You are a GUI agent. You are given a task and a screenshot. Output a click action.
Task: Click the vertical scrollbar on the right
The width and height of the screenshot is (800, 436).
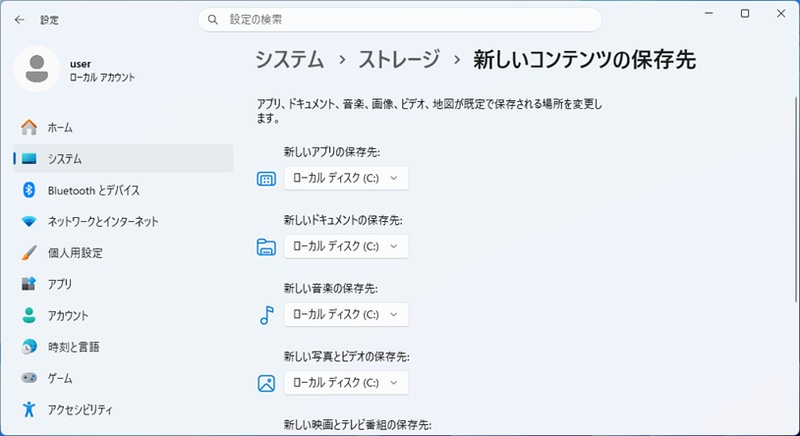tap(796, 199)
